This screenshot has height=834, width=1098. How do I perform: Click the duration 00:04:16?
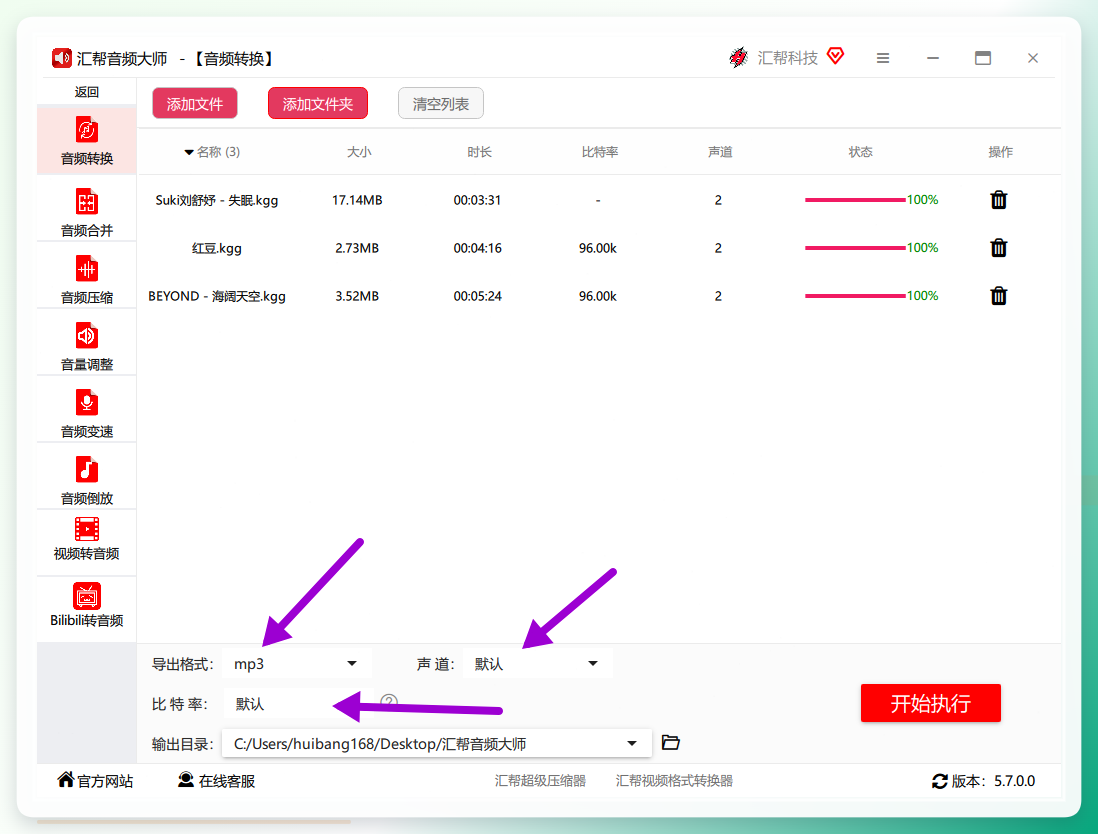pos(478,248)
